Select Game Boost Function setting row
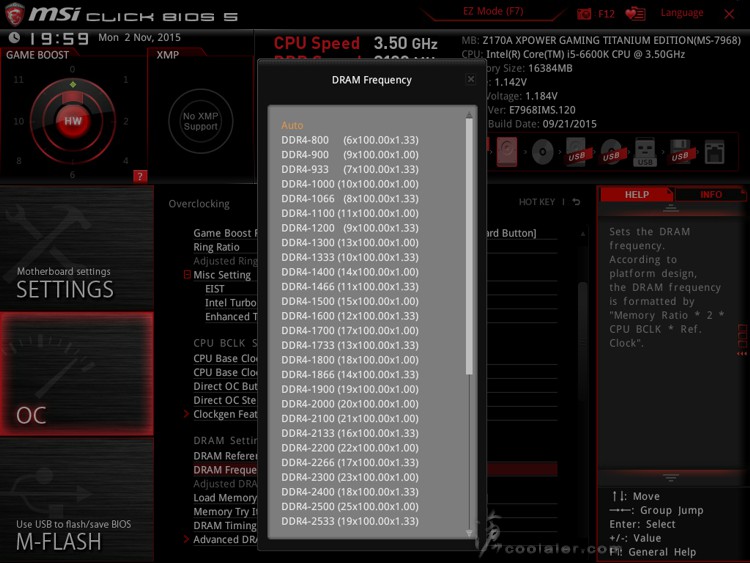Screen dimensions: 750x563 [x=225, y=233]
